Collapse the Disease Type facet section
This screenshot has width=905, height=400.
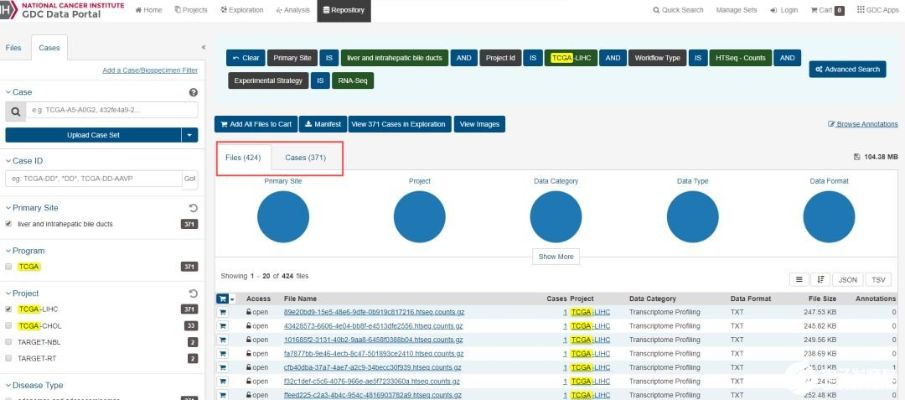tap(9, 384)
